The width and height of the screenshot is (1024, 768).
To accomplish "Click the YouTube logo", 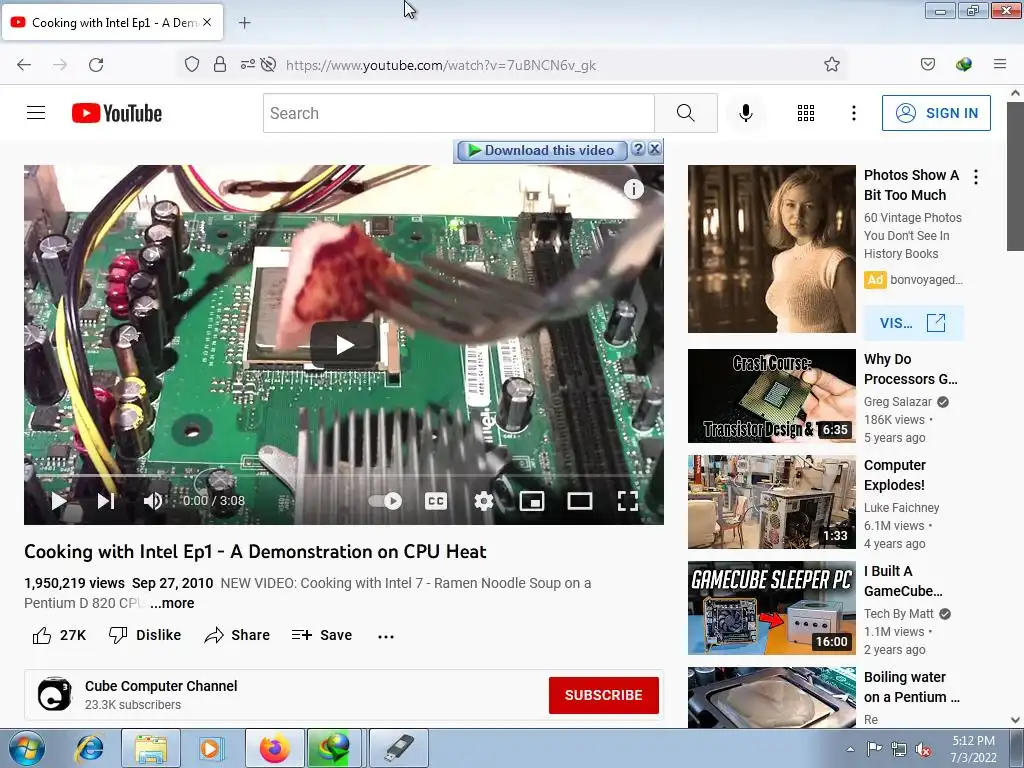I will (117, 113).
